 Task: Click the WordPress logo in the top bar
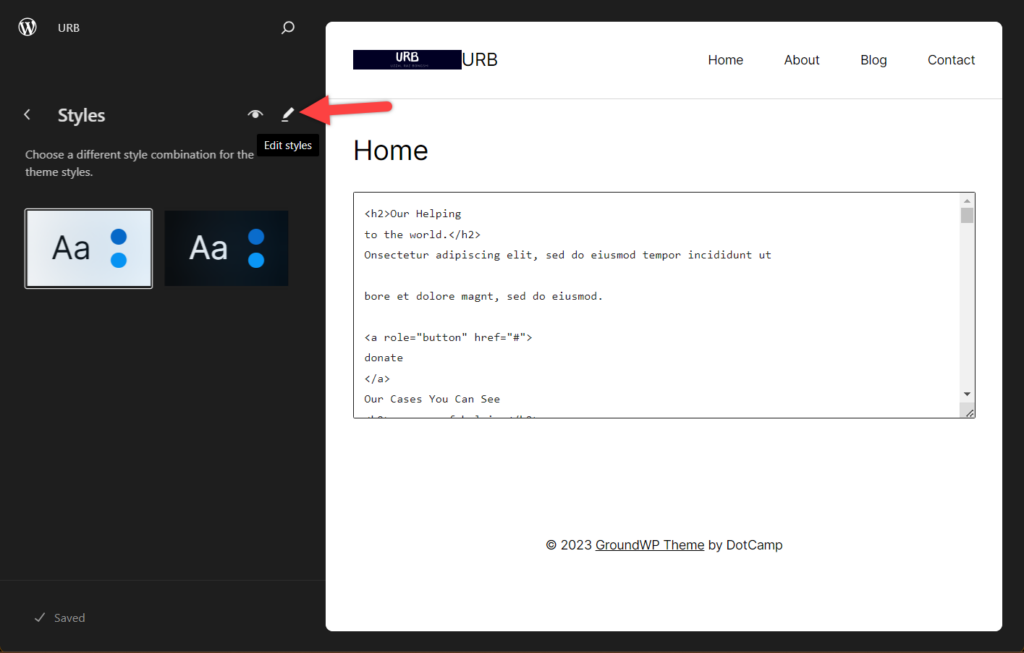click(x=26, y=27)
